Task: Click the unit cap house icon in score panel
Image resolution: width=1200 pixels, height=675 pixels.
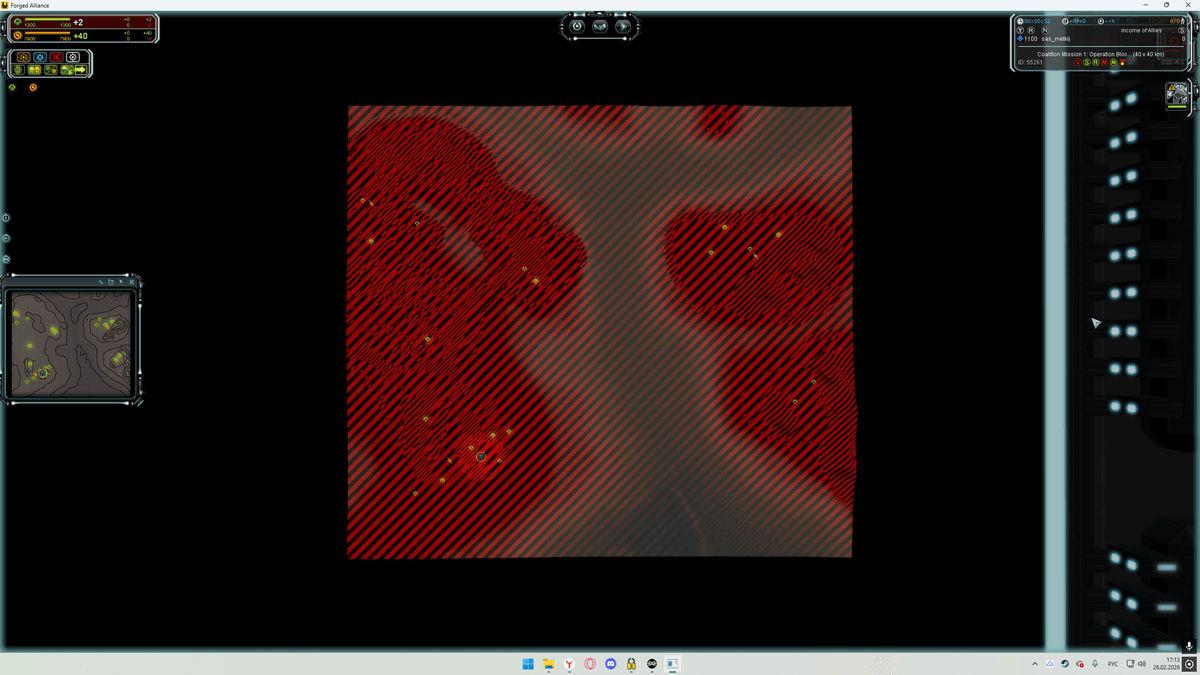Action: pos(1182,21)
